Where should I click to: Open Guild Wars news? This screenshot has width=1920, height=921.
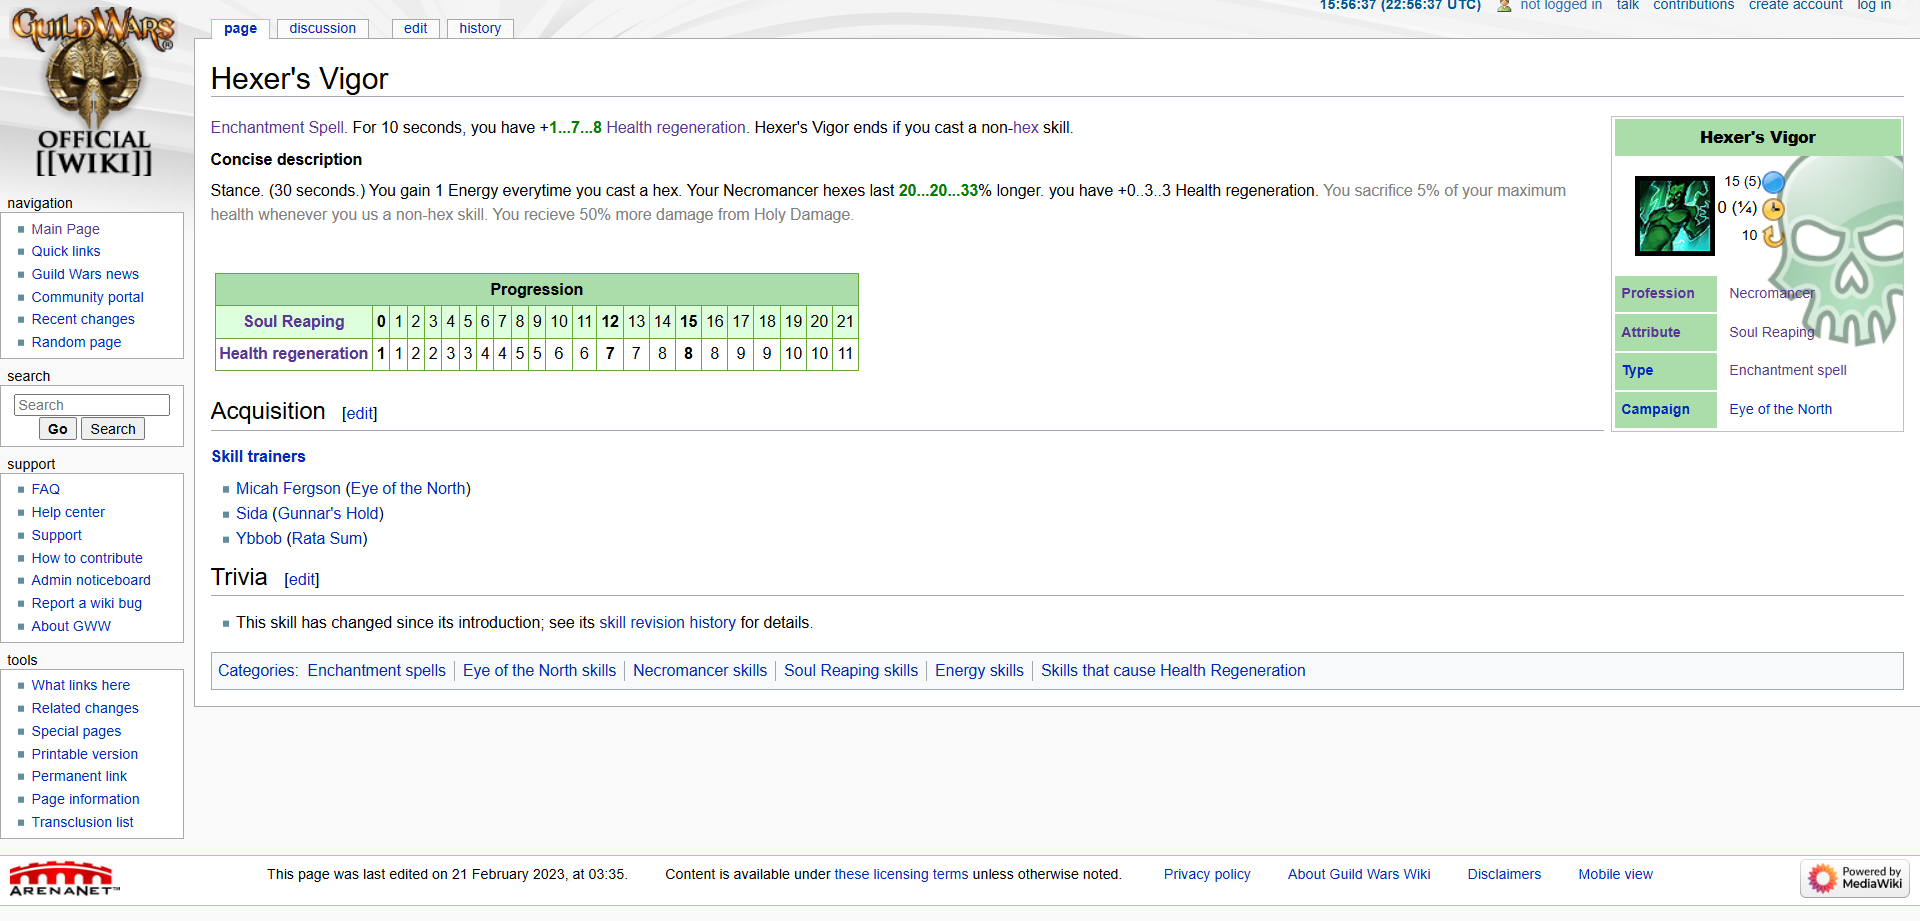85,274
